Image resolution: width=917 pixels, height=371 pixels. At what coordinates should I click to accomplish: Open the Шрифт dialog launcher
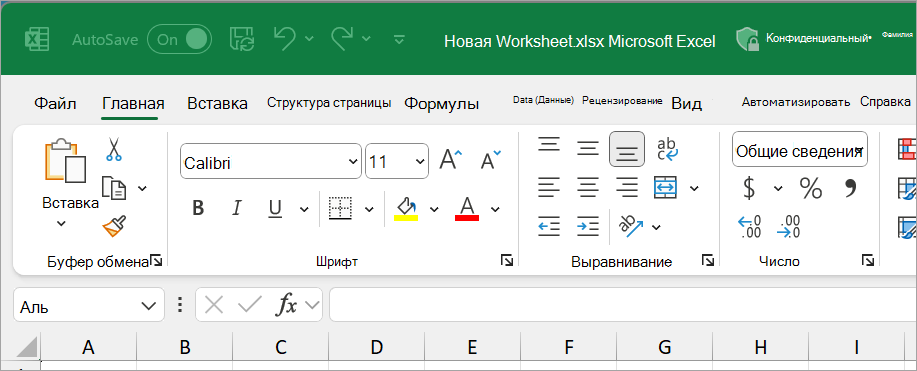pos(507,260)
